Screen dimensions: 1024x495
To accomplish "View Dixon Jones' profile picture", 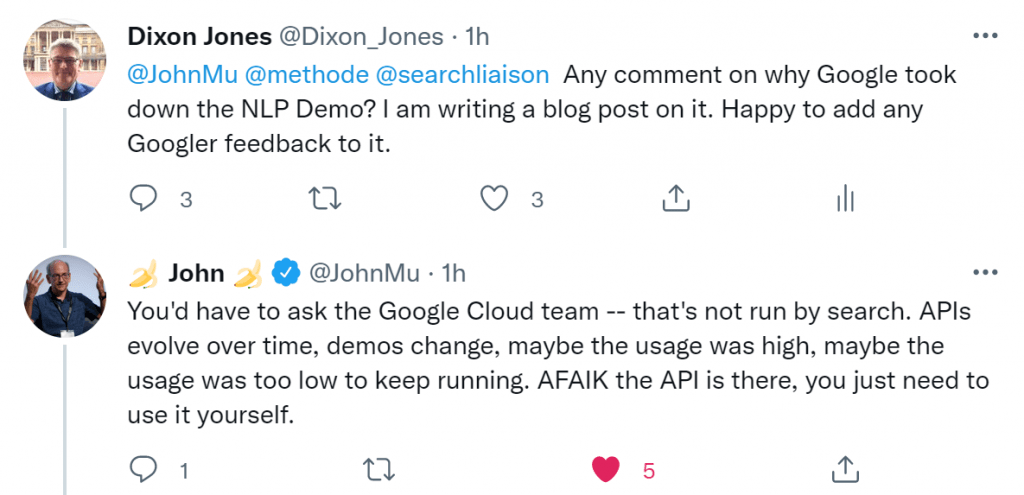I will tap(65, 60).
